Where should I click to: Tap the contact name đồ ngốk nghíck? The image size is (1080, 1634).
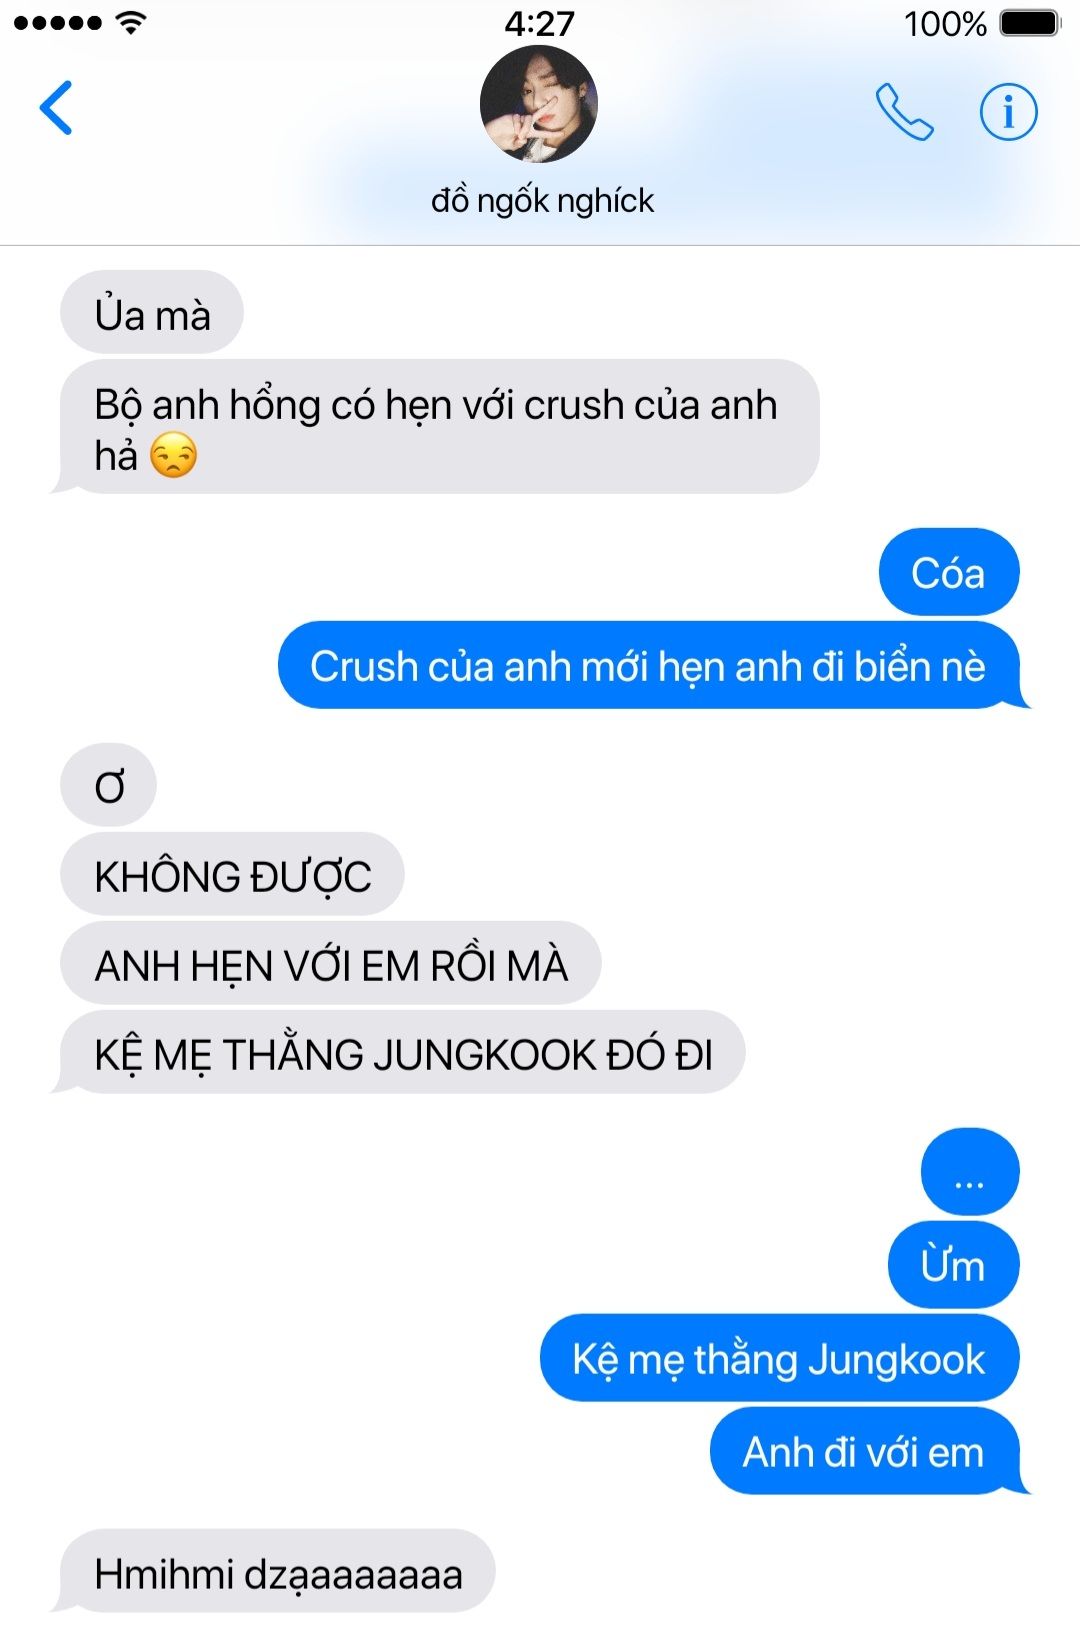[542, 201]
